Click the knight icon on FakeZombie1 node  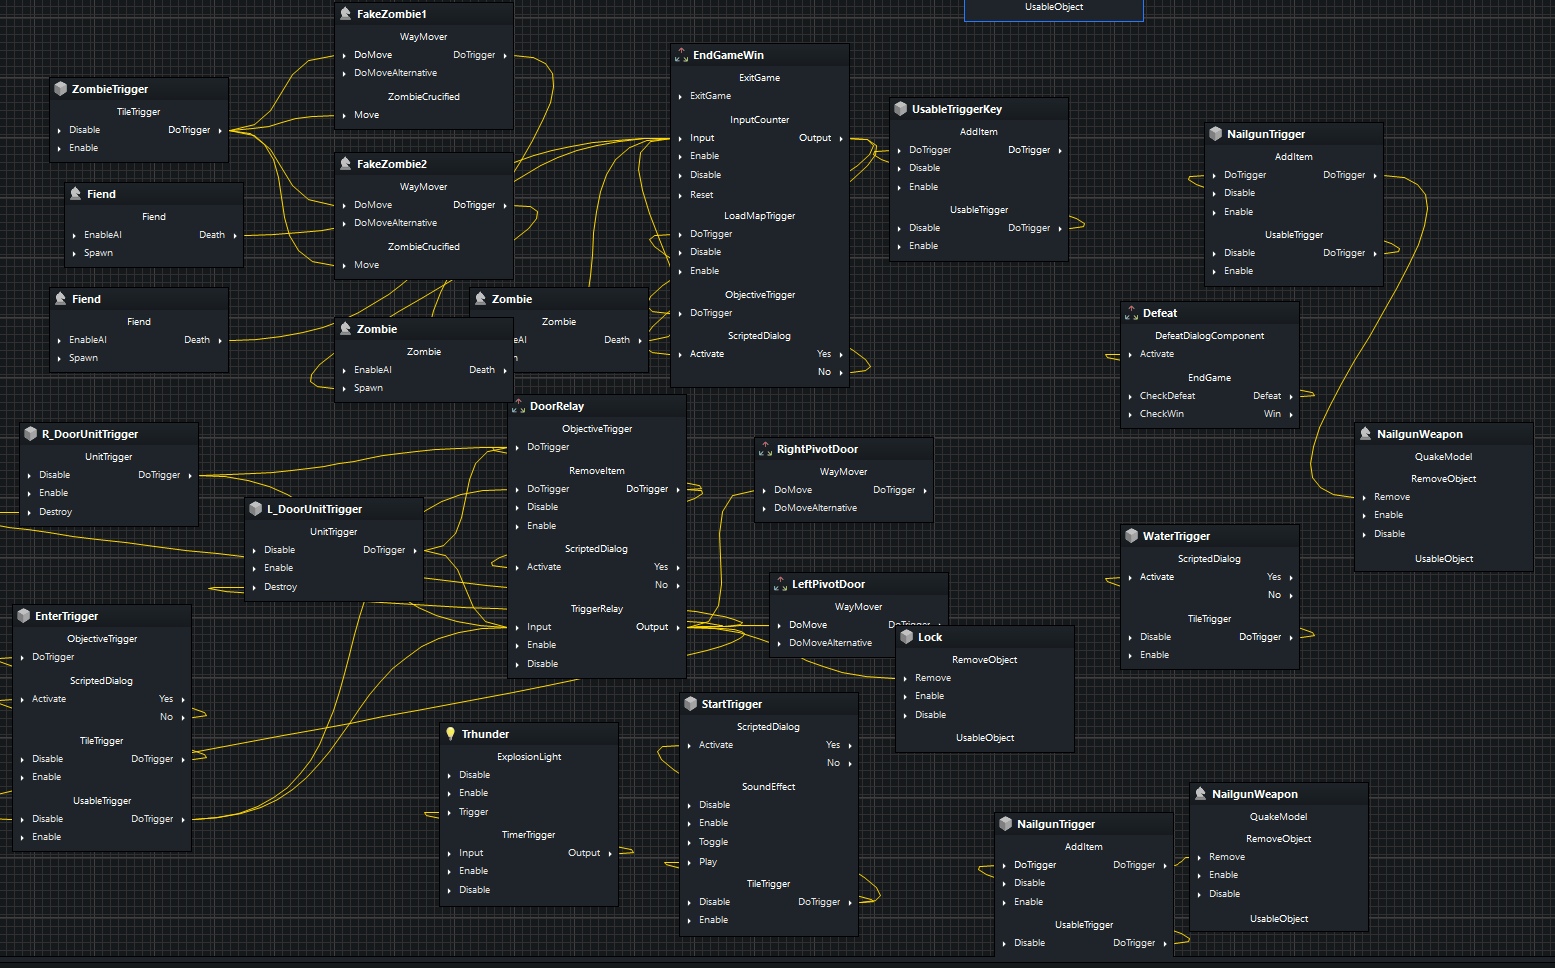coord(345,14)
